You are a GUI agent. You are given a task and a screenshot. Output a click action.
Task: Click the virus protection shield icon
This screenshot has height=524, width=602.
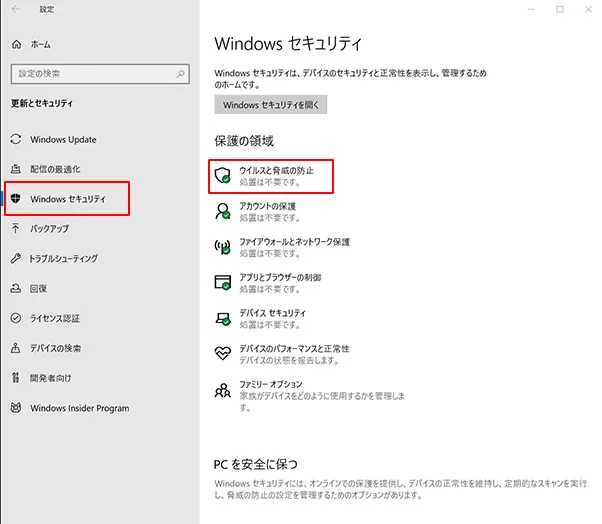[223, 175]
